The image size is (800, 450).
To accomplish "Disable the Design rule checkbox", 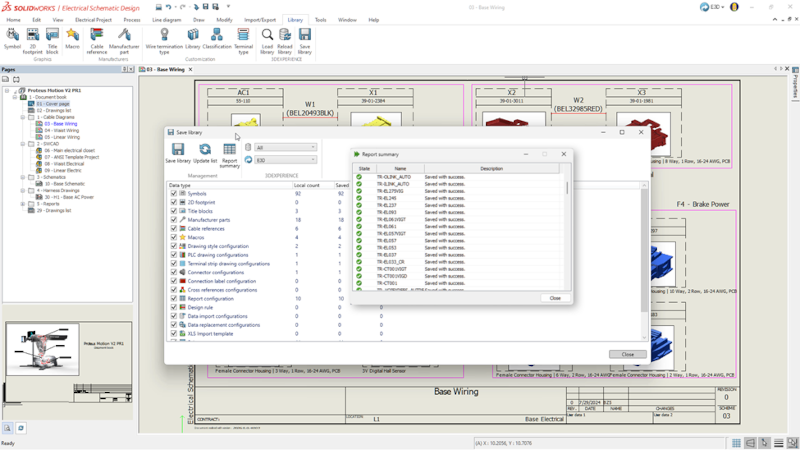I will pyautogui.click(x=174, y=307).
